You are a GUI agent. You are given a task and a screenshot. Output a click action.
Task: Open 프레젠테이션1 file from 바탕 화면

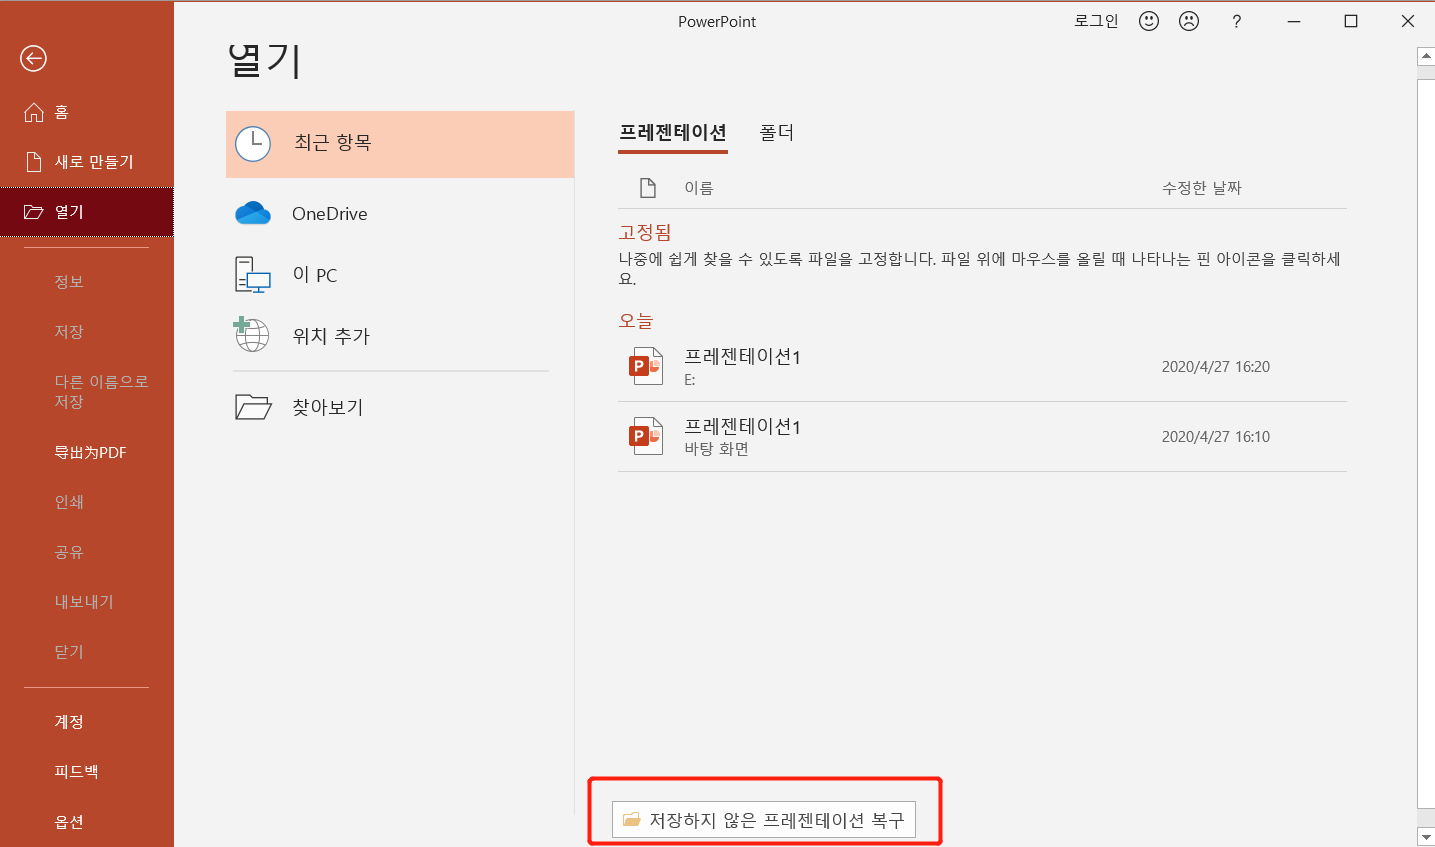coord(742,436)
